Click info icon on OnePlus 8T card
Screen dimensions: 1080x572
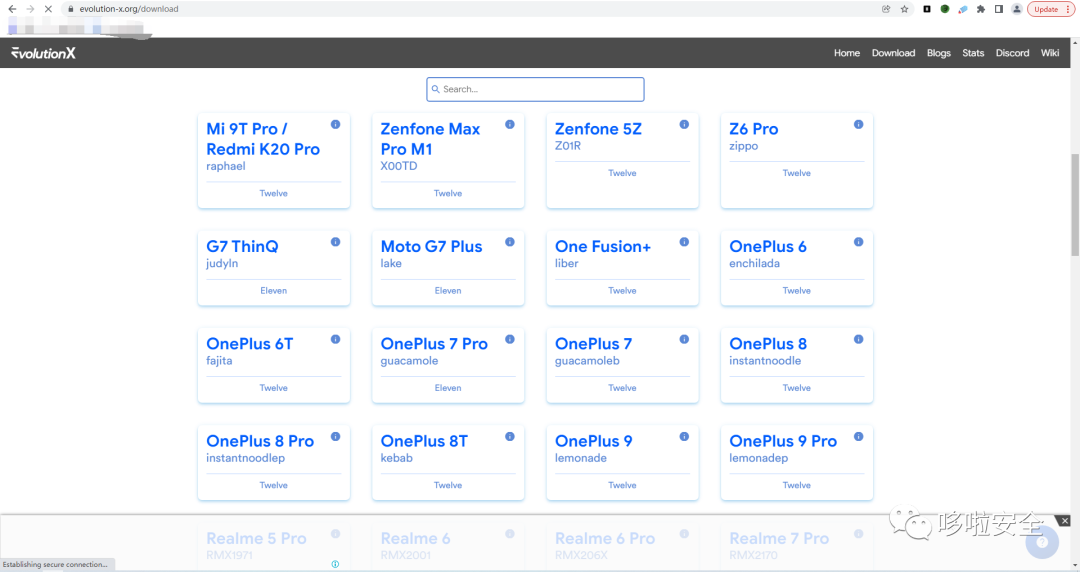point(510,436)
